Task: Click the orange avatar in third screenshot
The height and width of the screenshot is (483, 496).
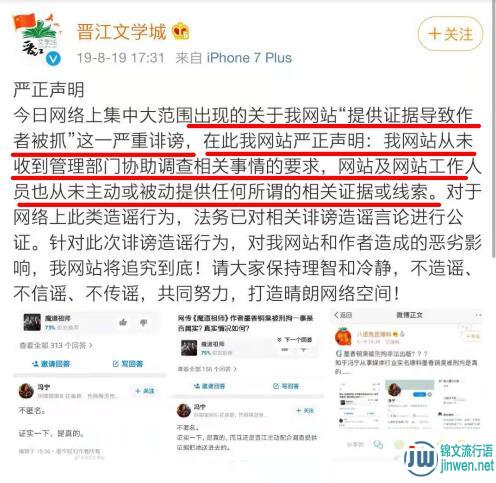Action: (x=343, y=336)
